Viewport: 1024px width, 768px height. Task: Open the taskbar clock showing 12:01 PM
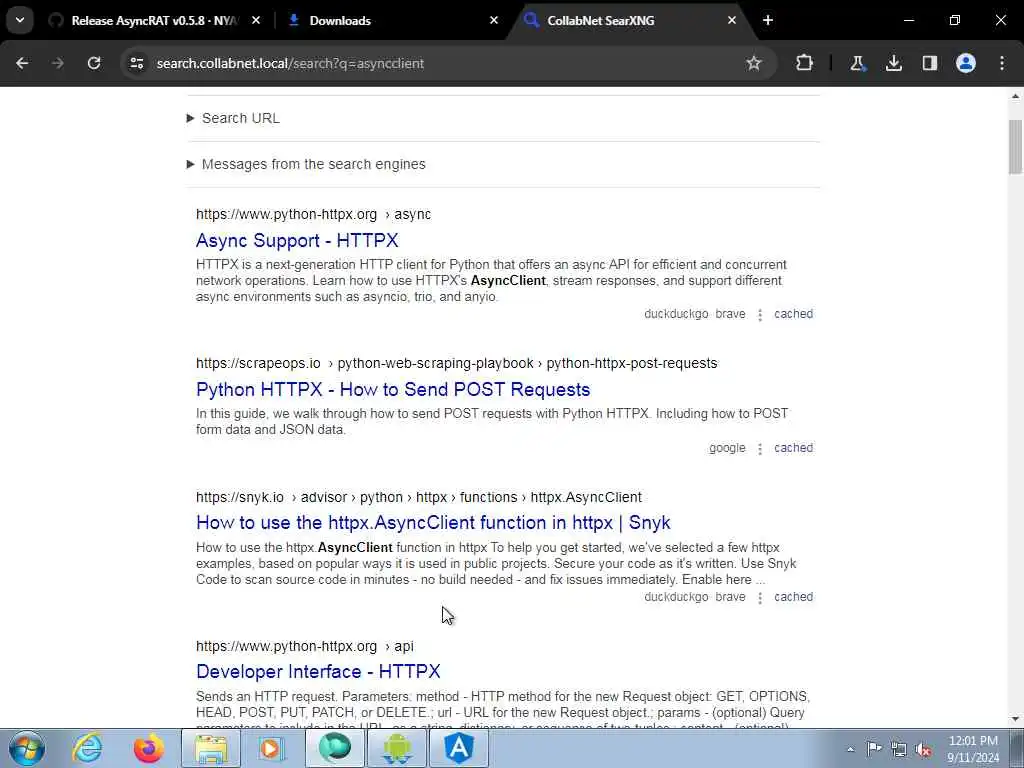click(973, 749)
